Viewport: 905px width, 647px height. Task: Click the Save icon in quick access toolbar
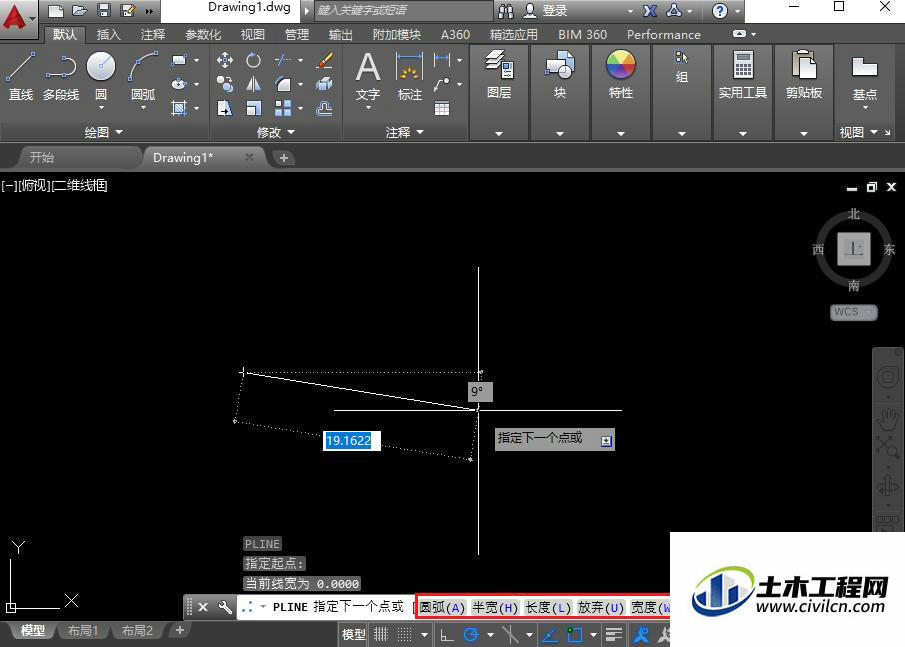104,10
